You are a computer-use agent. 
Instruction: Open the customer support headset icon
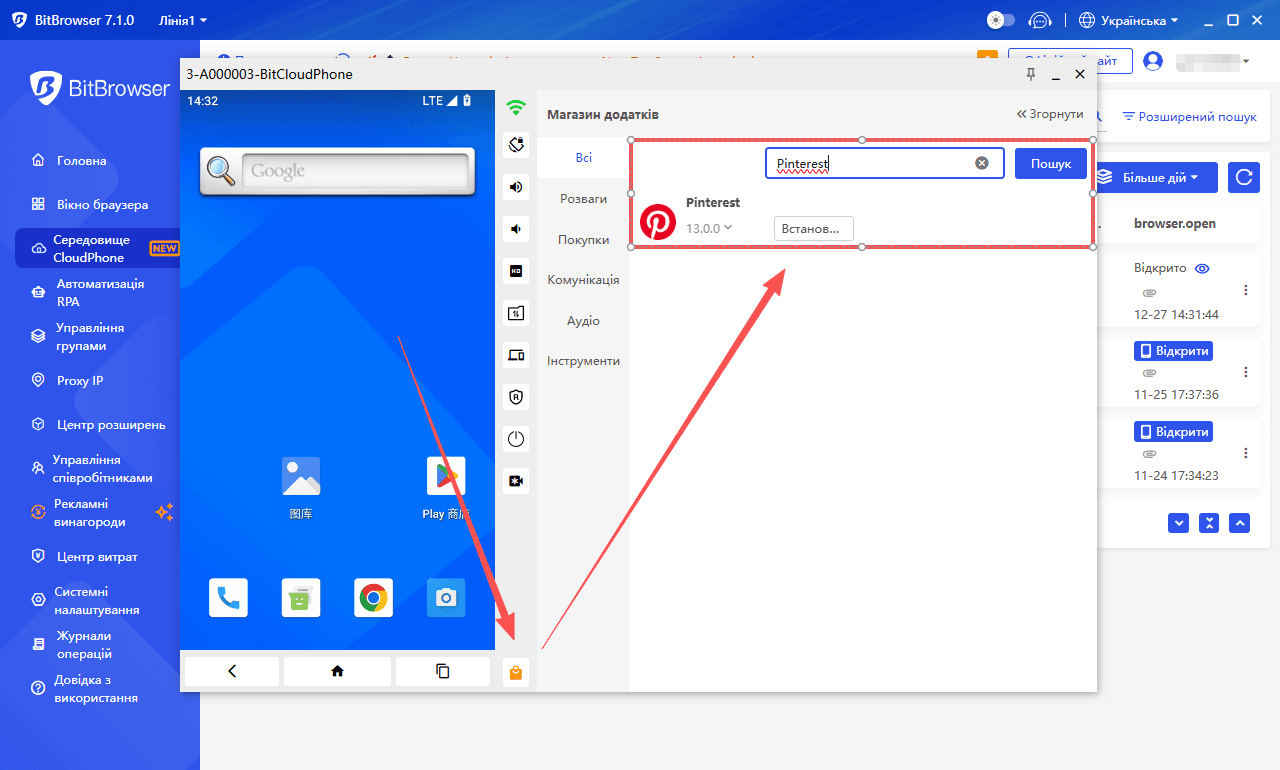tap(1041, 20)
